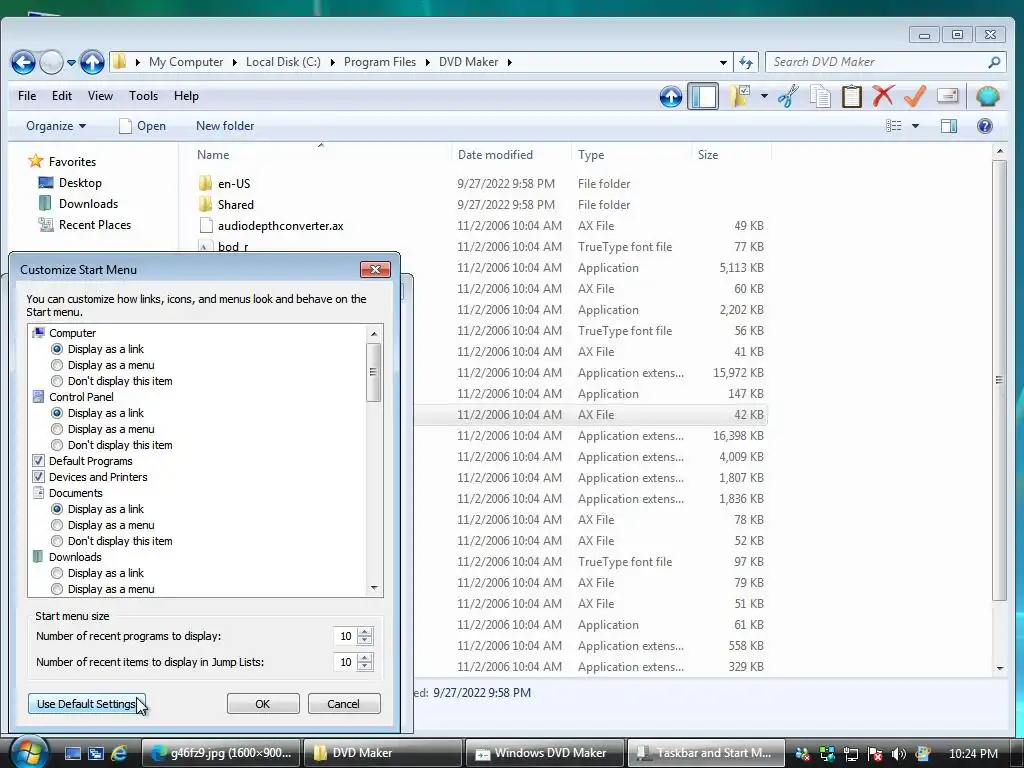The width and height of the screenshot is (1024, 768).
Task: Uncheck the Default Programs checkbox
Action: (39, 461)
